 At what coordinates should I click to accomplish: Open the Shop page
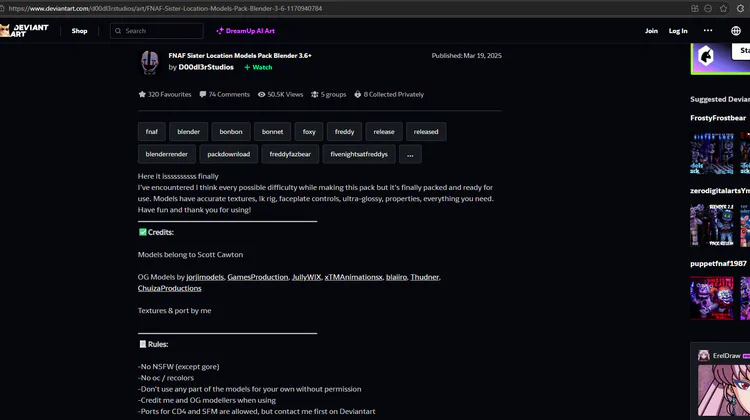[79, 31]
